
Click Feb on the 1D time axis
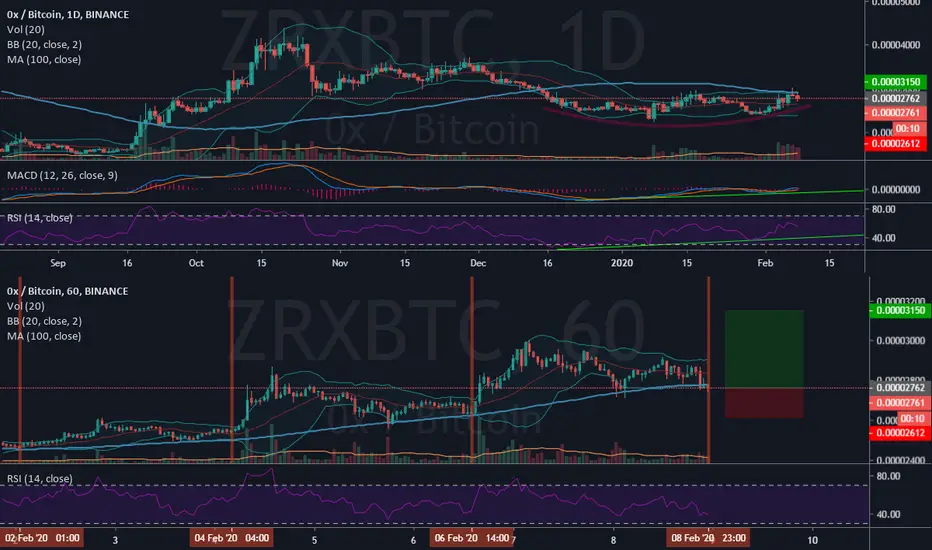tap(765, 263)
